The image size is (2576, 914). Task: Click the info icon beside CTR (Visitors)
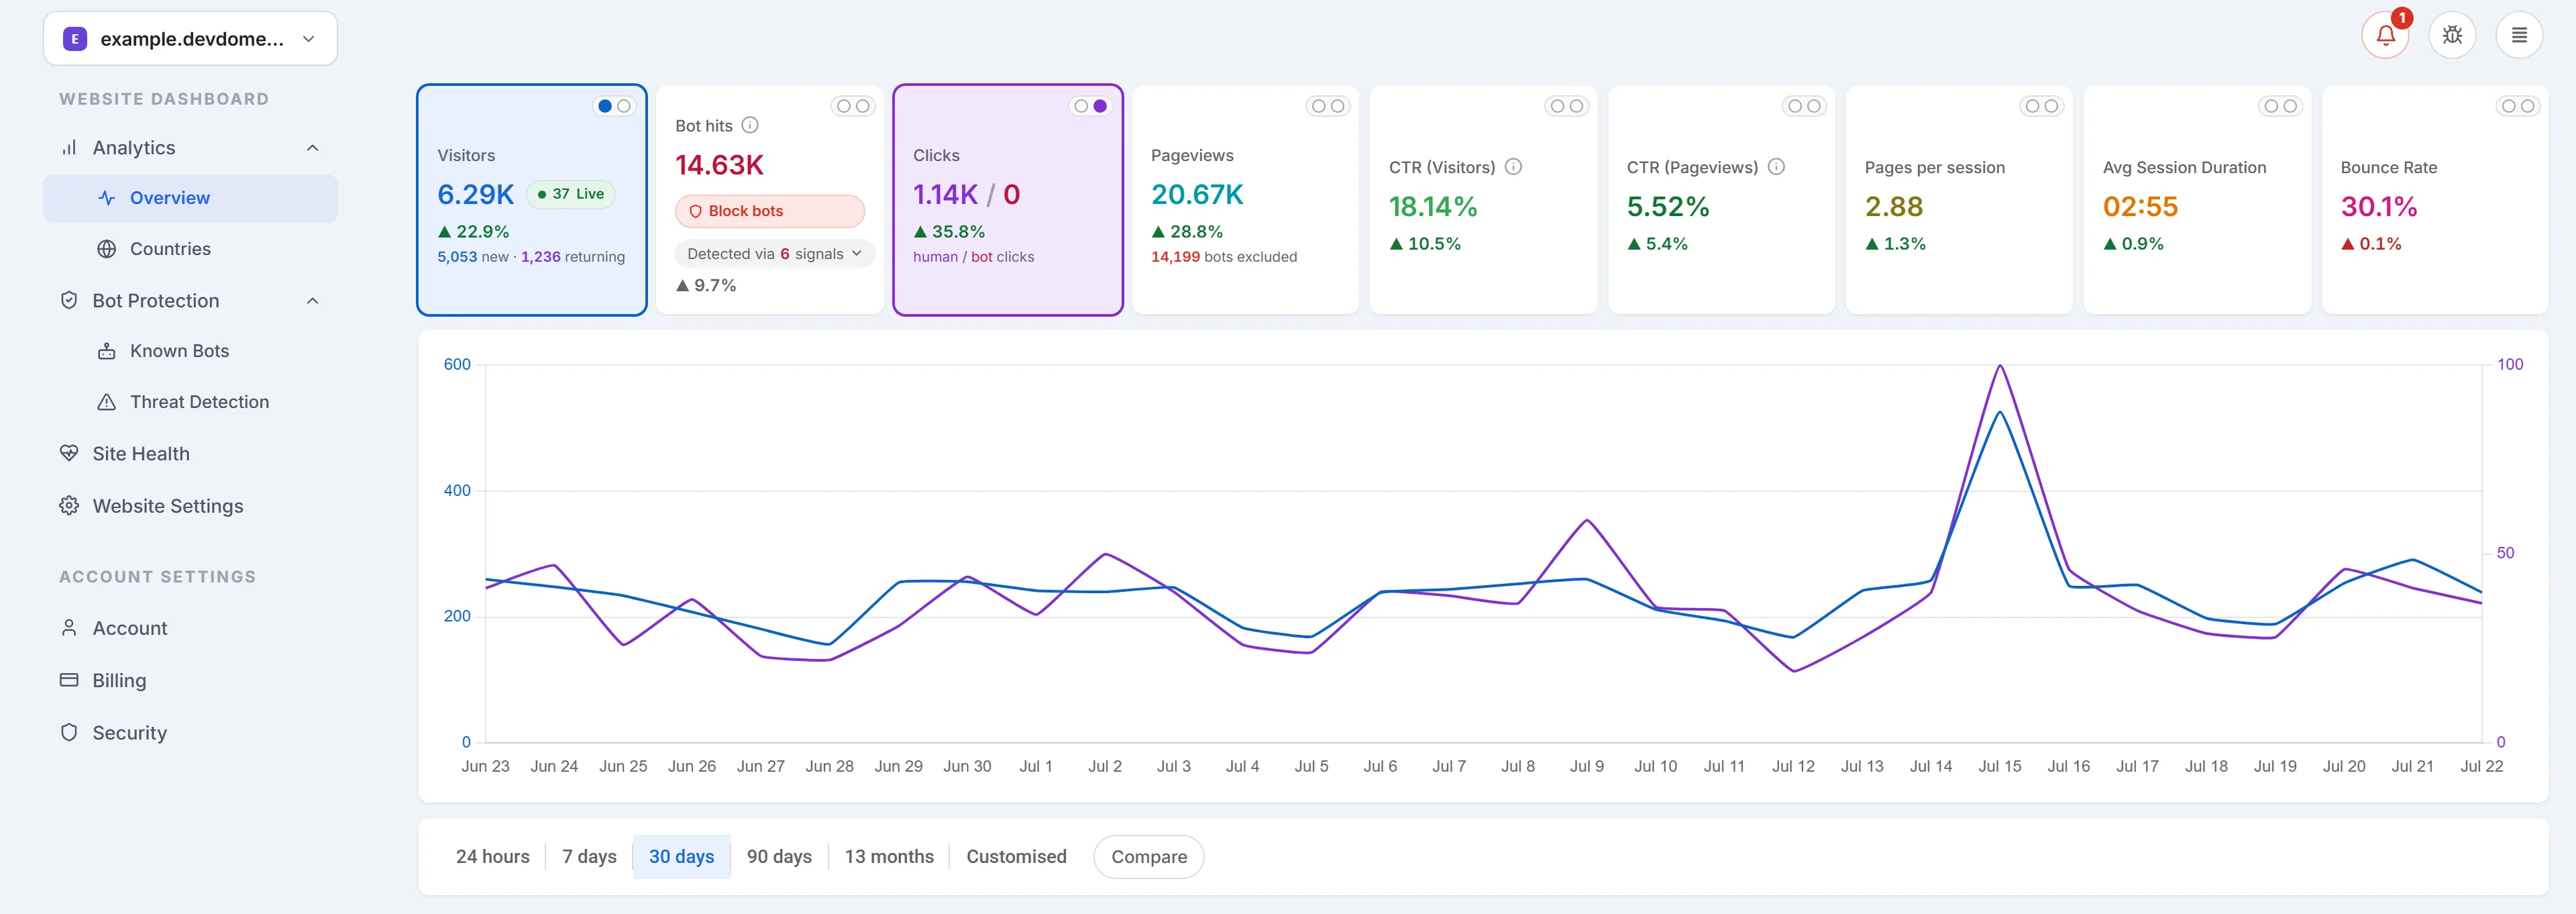tap(1513, 167)
